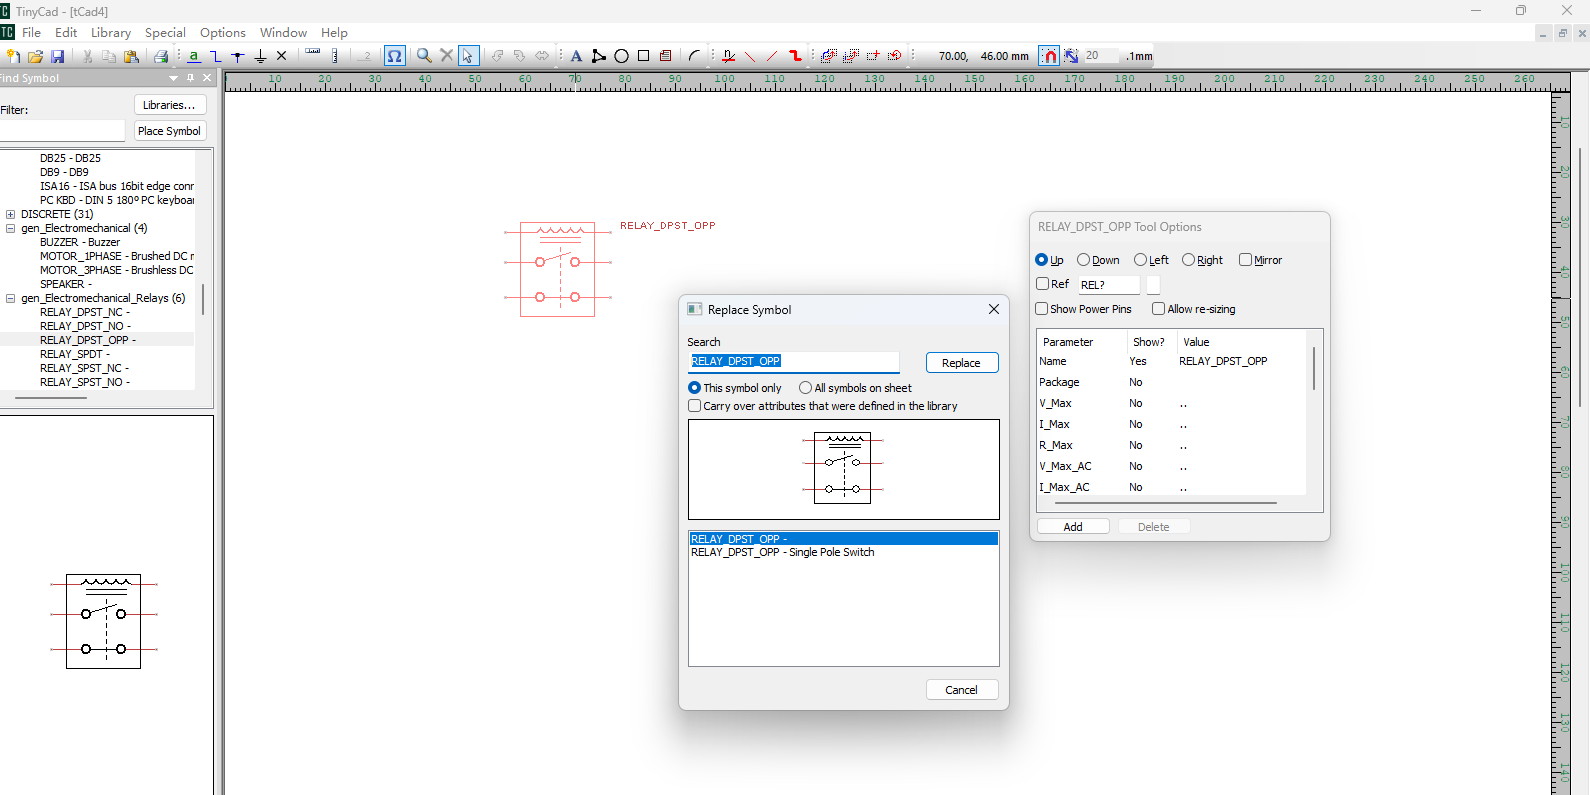Select the power/ground symbol tool
This screenshot has width=1590, height=795.
[x=260, y=57]
